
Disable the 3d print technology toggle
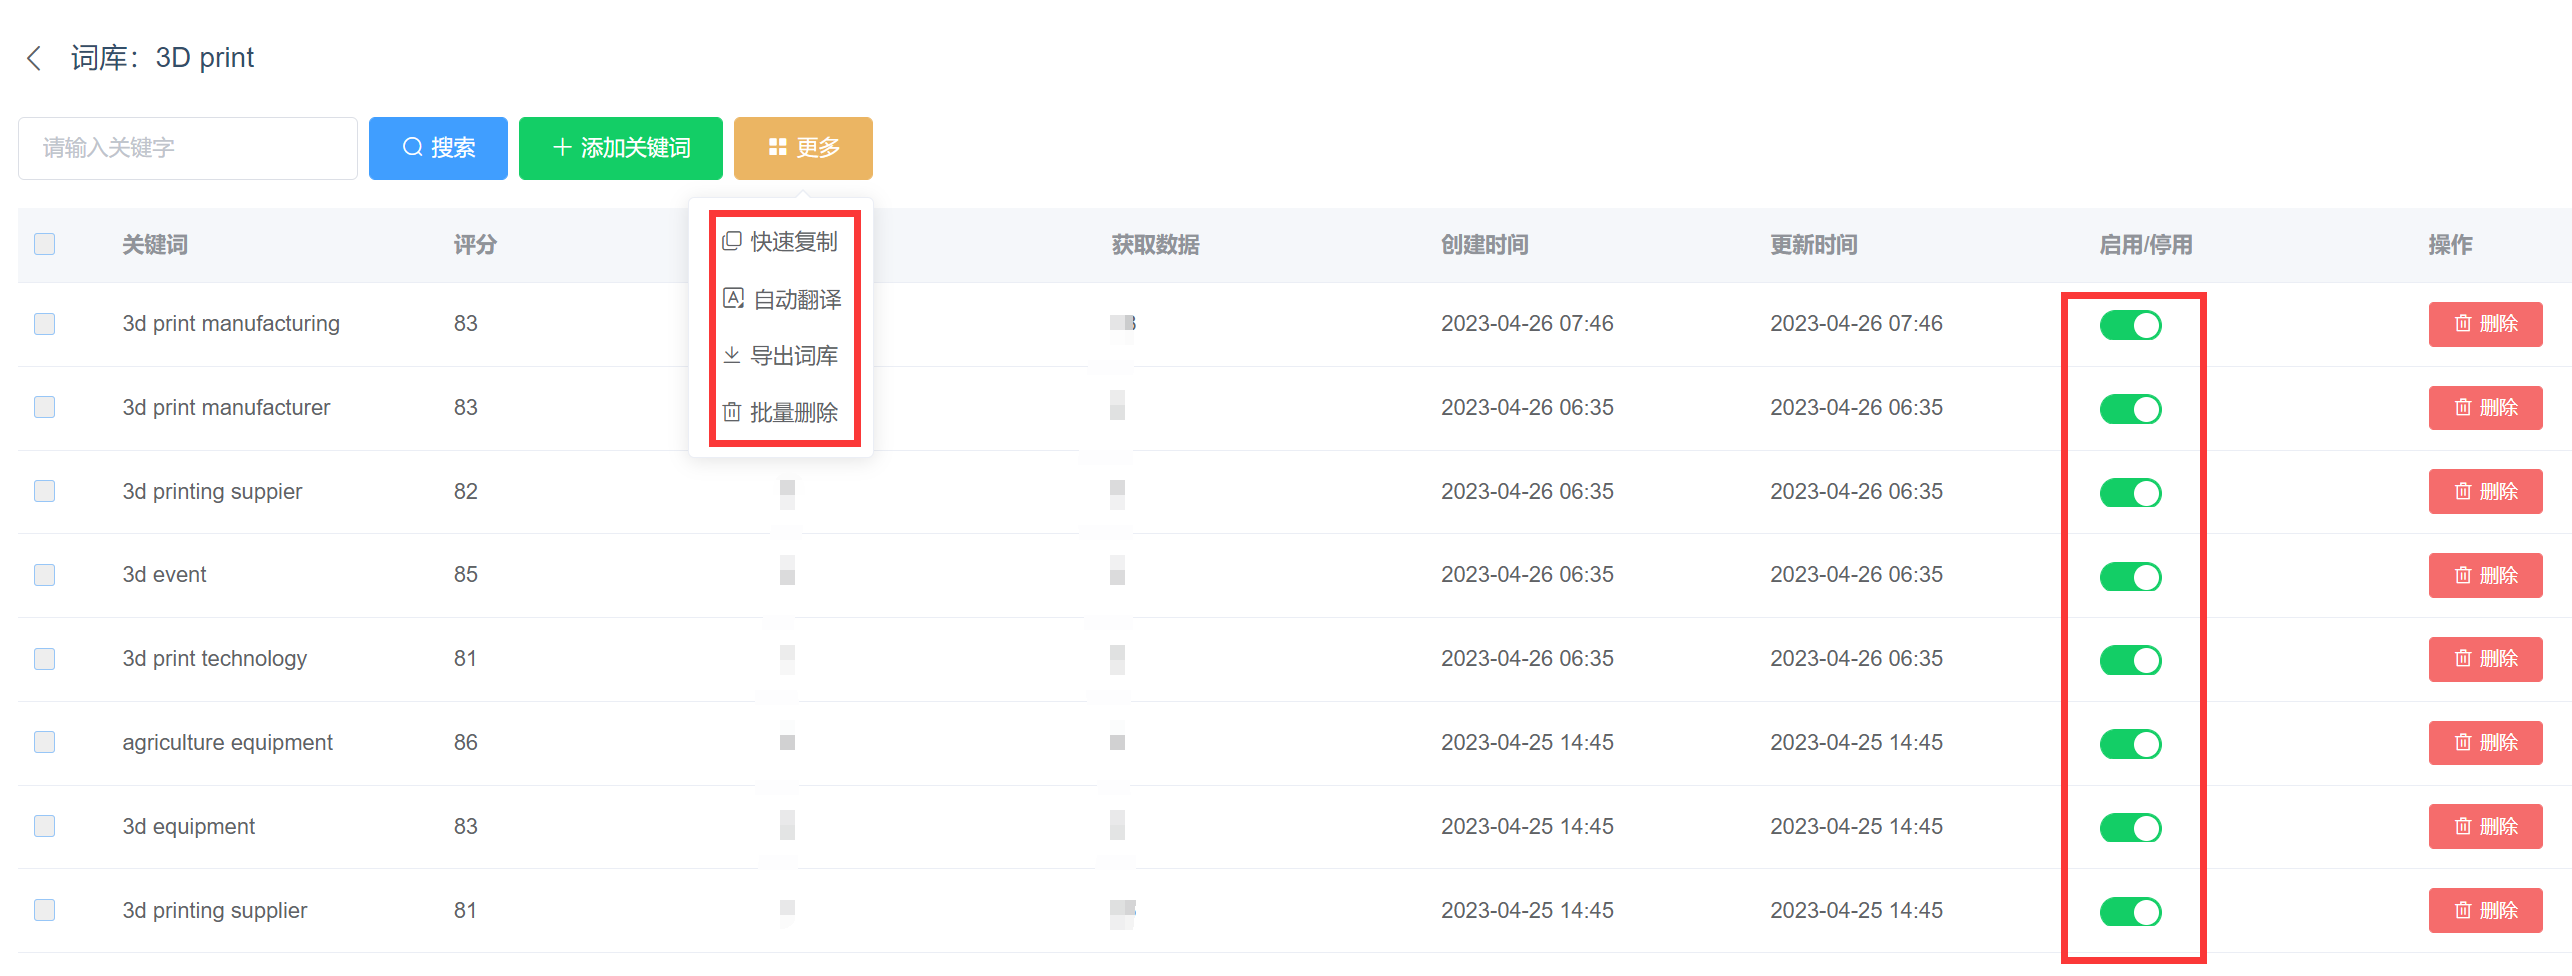click(2130, 660)
